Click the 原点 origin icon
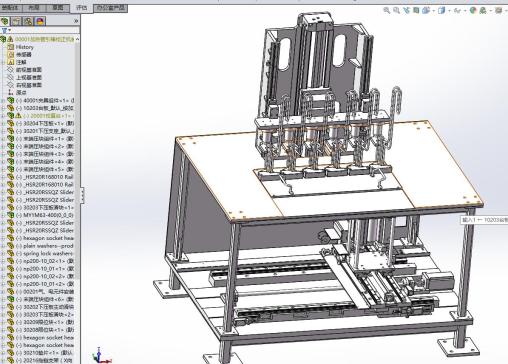This screenshot has height=364, width=508. 10,92
